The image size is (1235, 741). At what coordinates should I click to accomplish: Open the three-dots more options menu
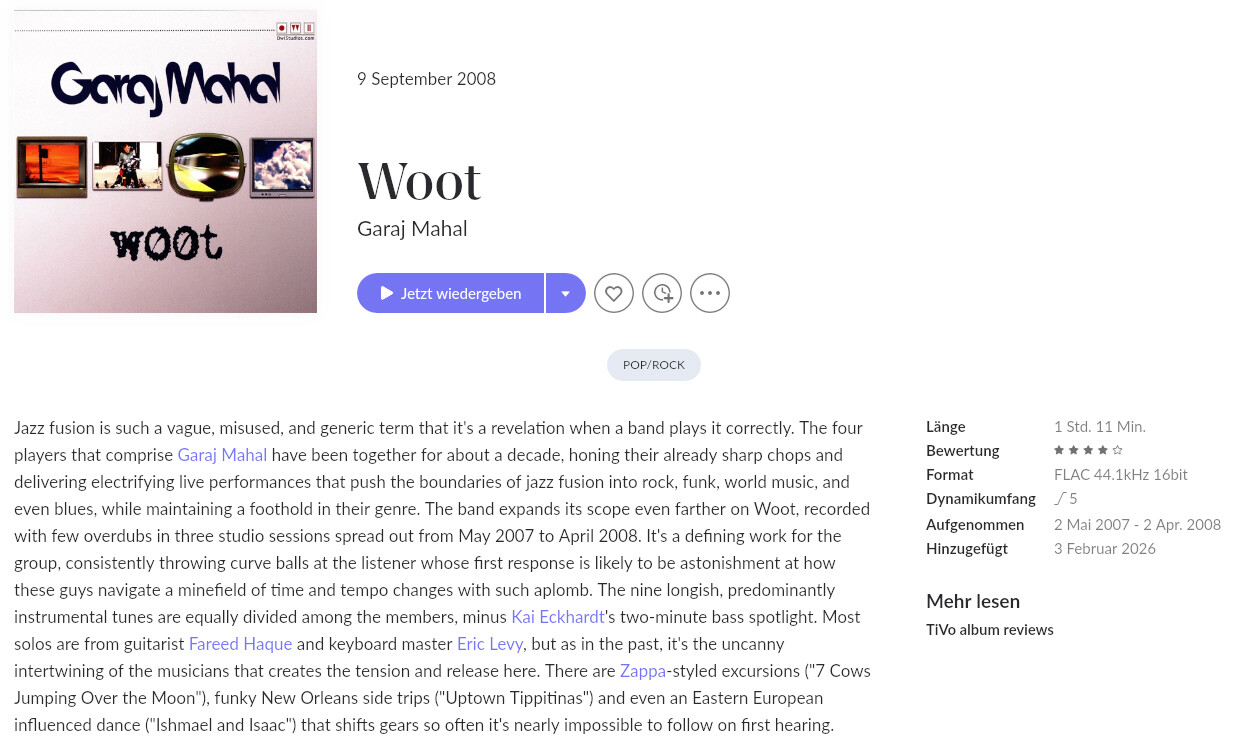(710, 294)
